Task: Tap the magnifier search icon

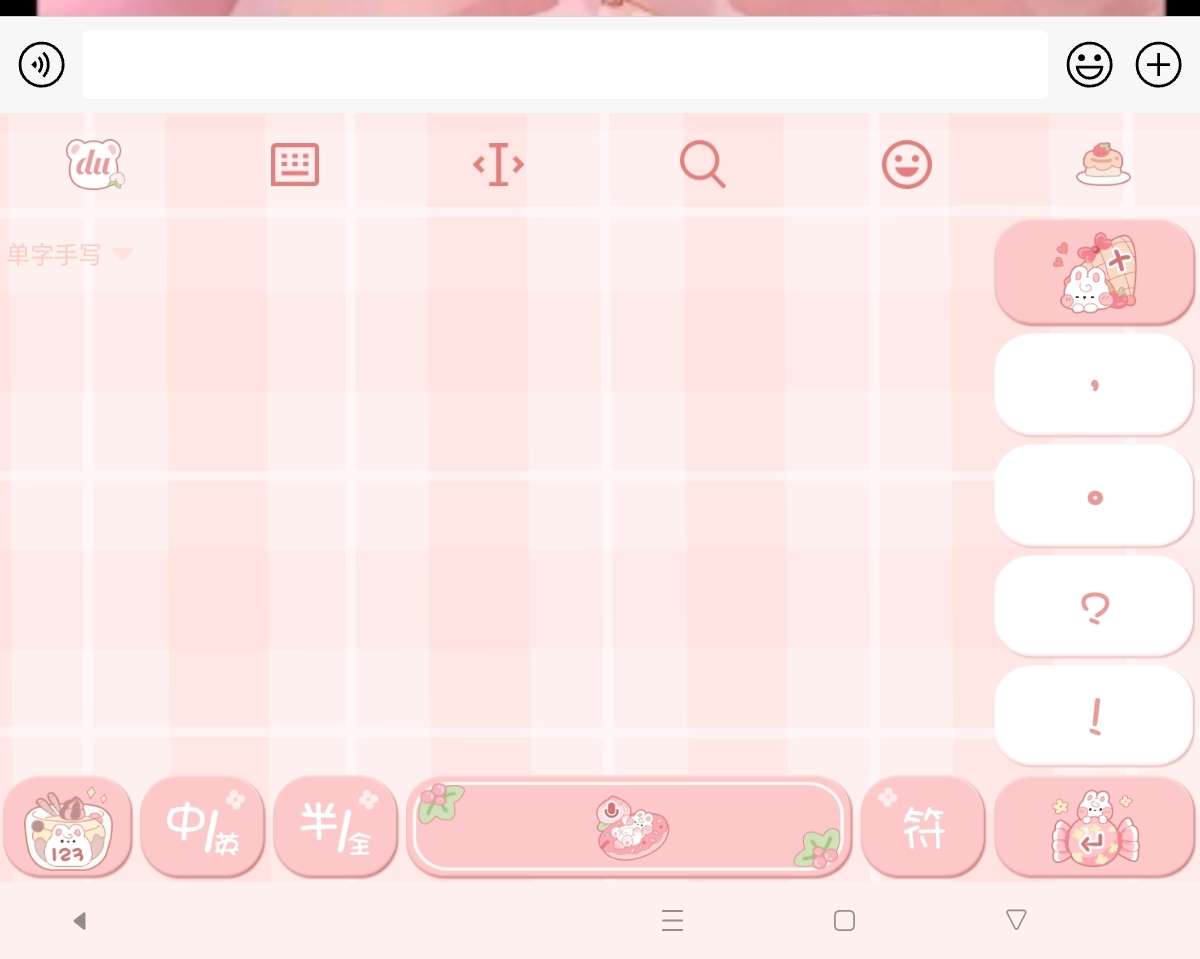Action: (x=702, y=165)
